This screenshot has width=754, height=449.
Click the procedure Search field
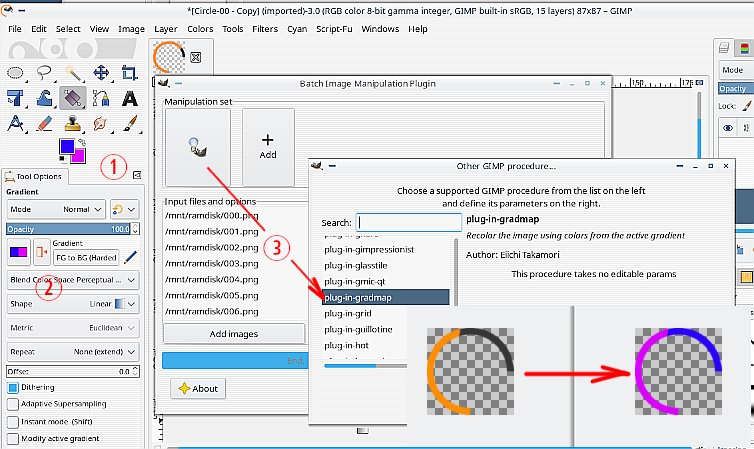(409, 223)
